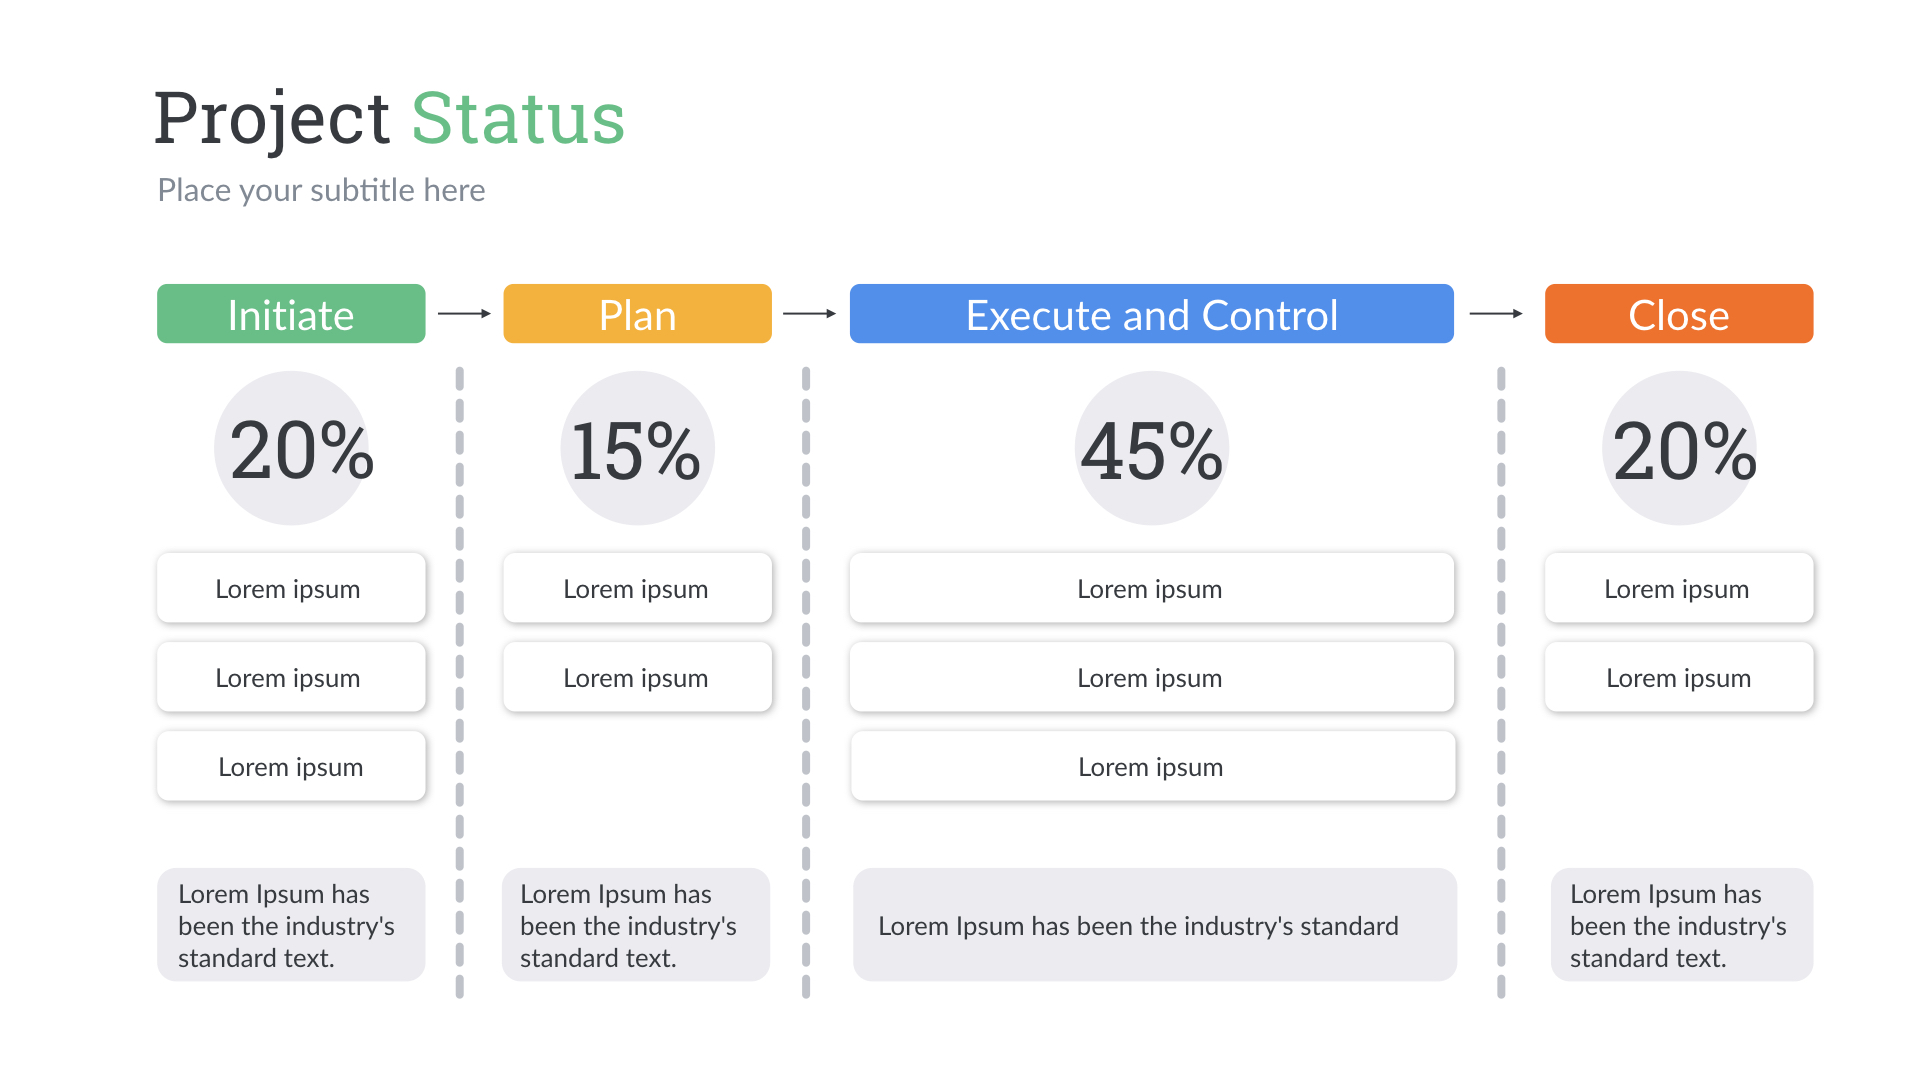
Task: Click the green Initiate phase header
Action: click(x=291, y=314)
